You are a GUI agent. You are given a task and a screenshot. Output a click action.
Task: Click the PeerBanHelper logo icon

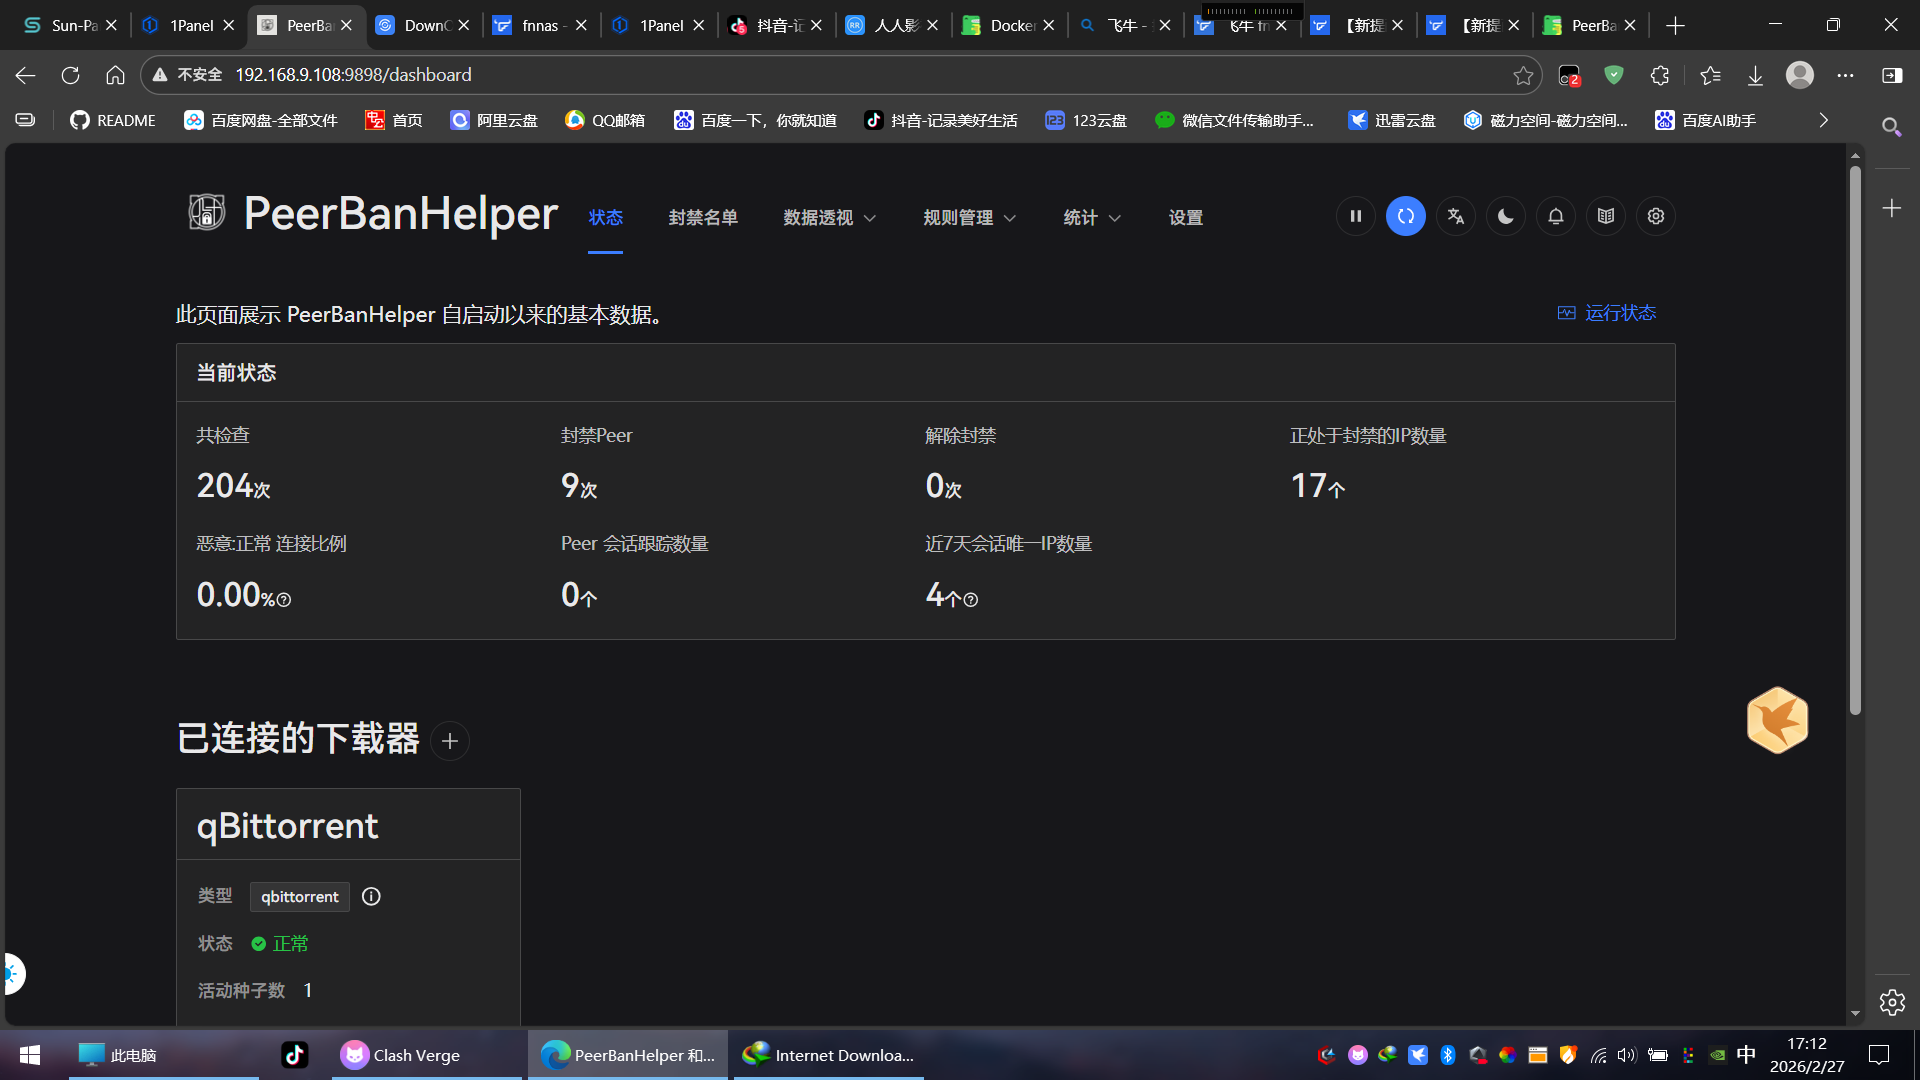coord(206,214)
